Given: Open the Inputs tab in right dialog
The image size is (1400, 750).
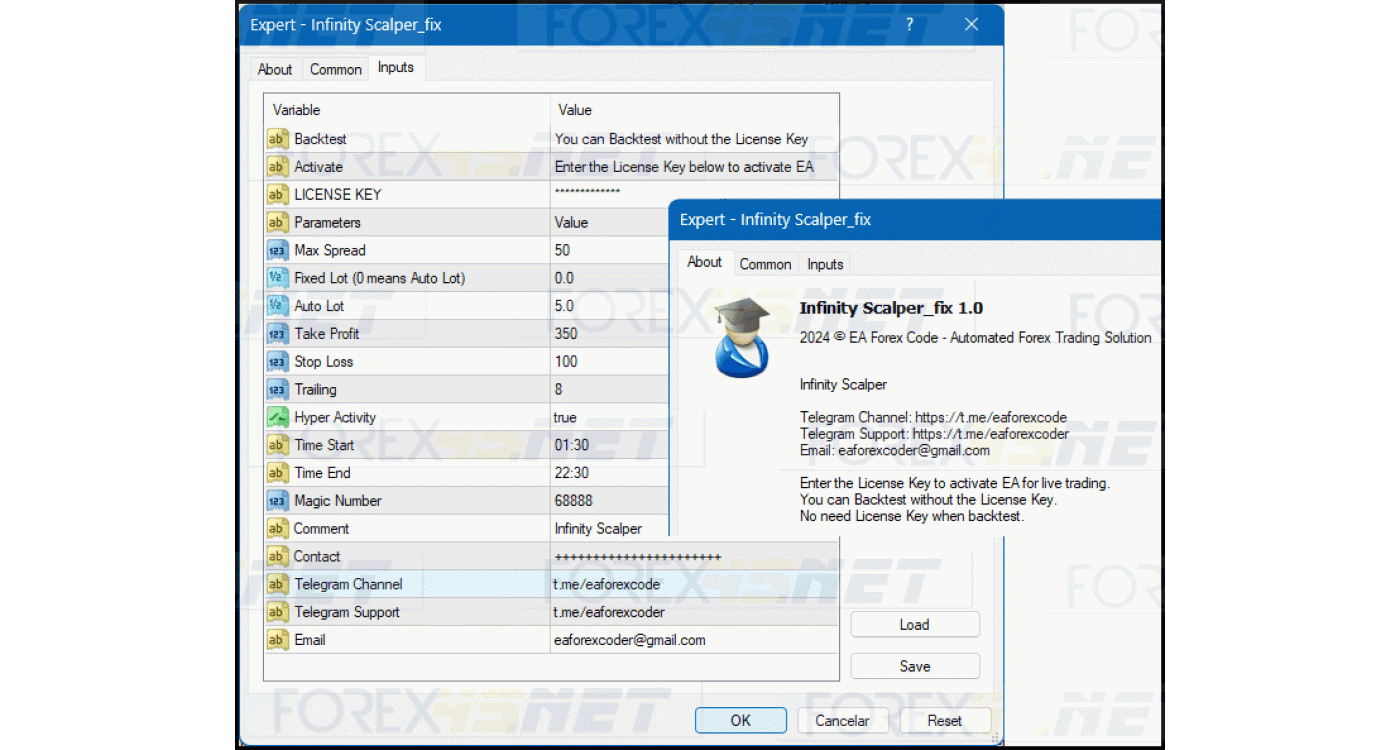Looking at the screenshot, I should [x=825, y=264].
